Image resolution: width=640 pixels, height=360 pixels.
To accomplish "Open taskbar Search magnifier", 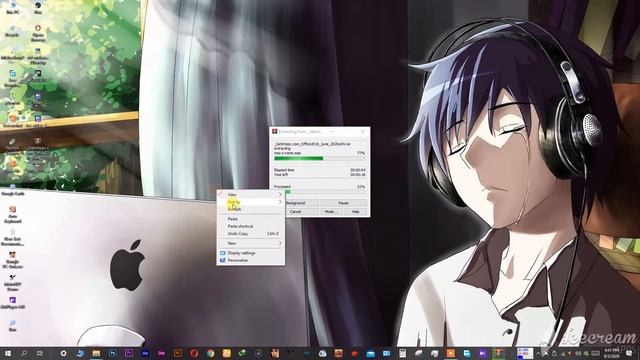I will coord(24,353).
